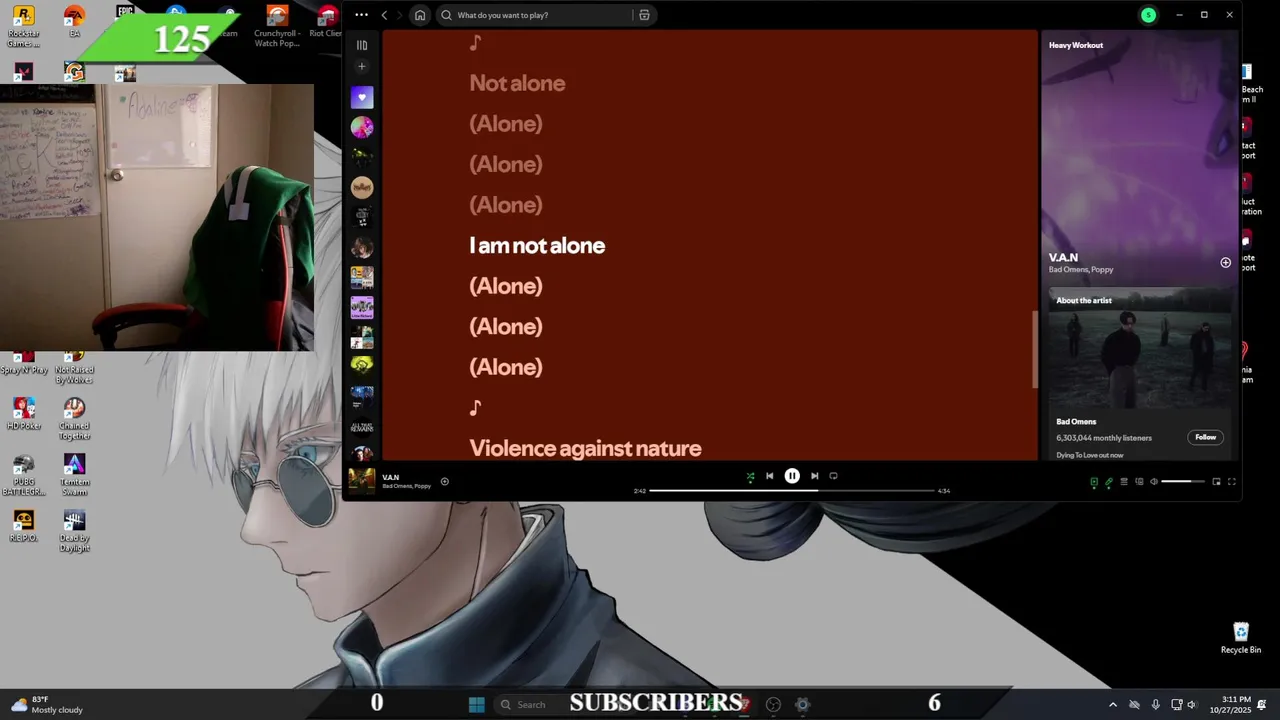
Task: Open V.A.N title in player bar
Action: point(390,477)
